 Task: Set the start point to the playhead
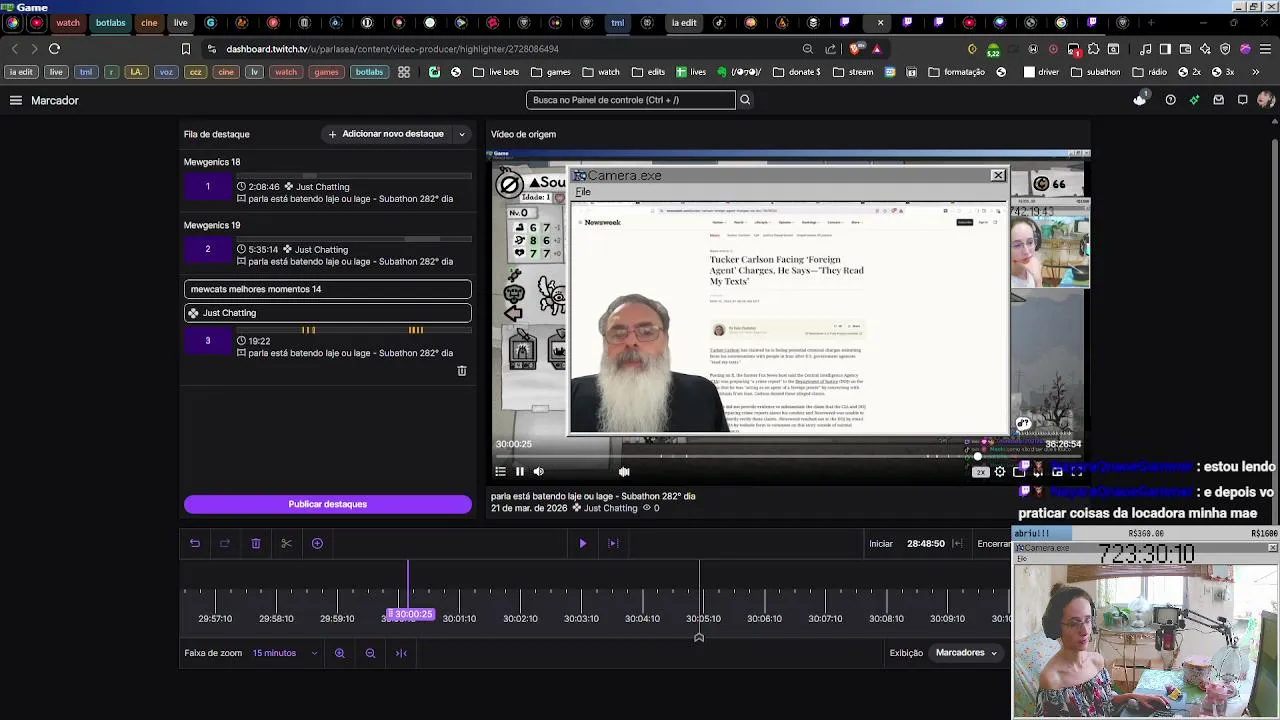958,544
